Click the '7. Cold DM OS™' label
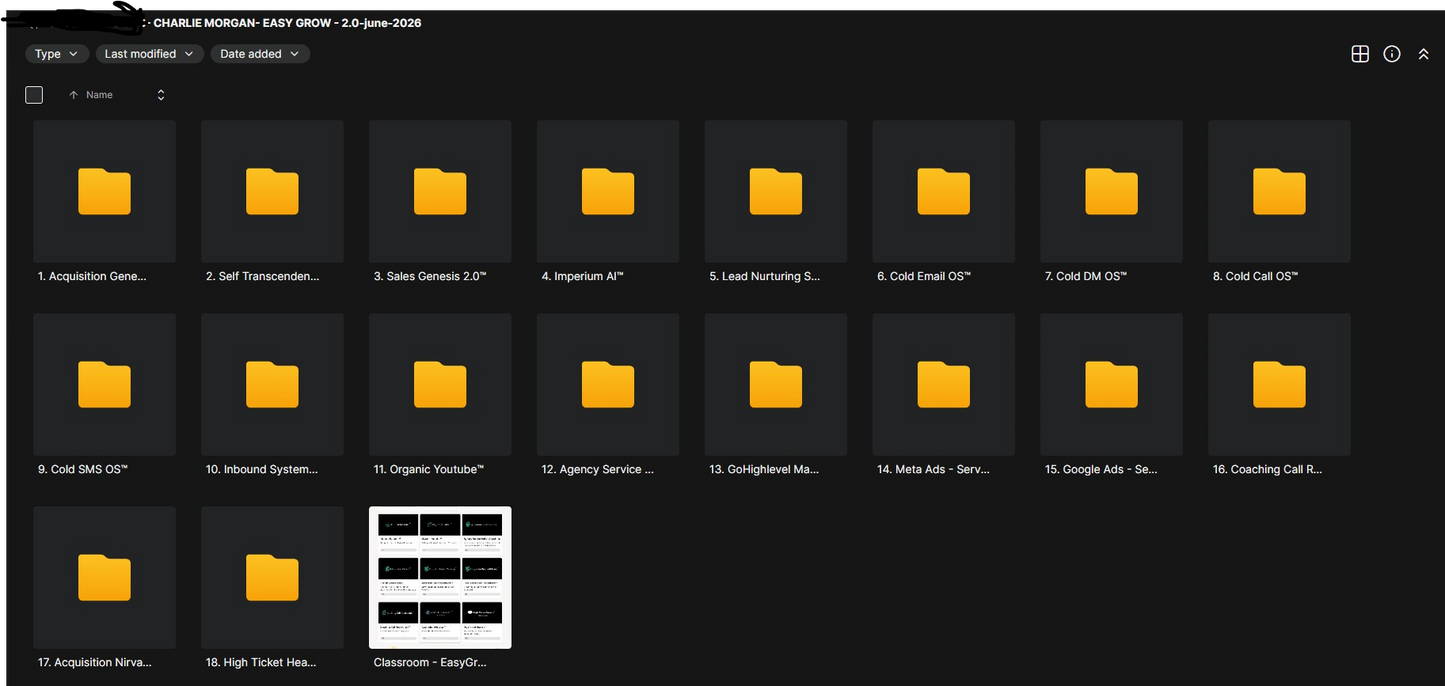The width and height of the screenshot is (1445, 686). [1086, 276]
